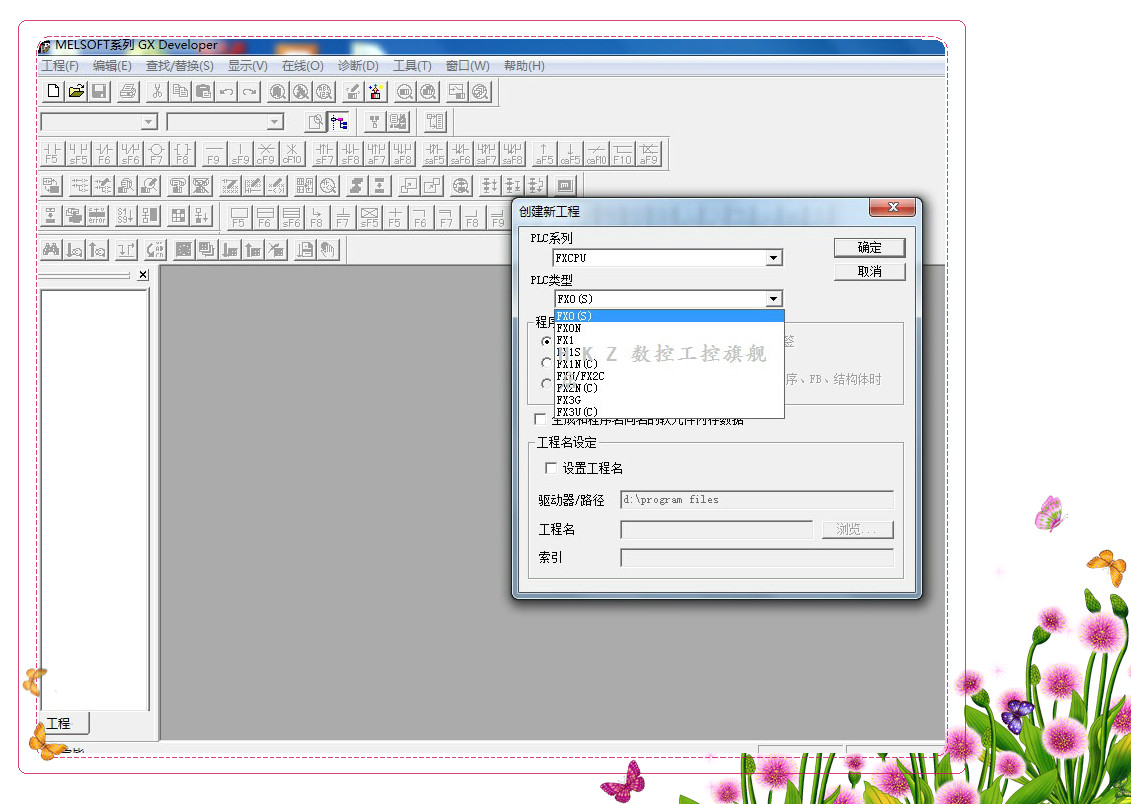Click the binoculars find icon

51,250
